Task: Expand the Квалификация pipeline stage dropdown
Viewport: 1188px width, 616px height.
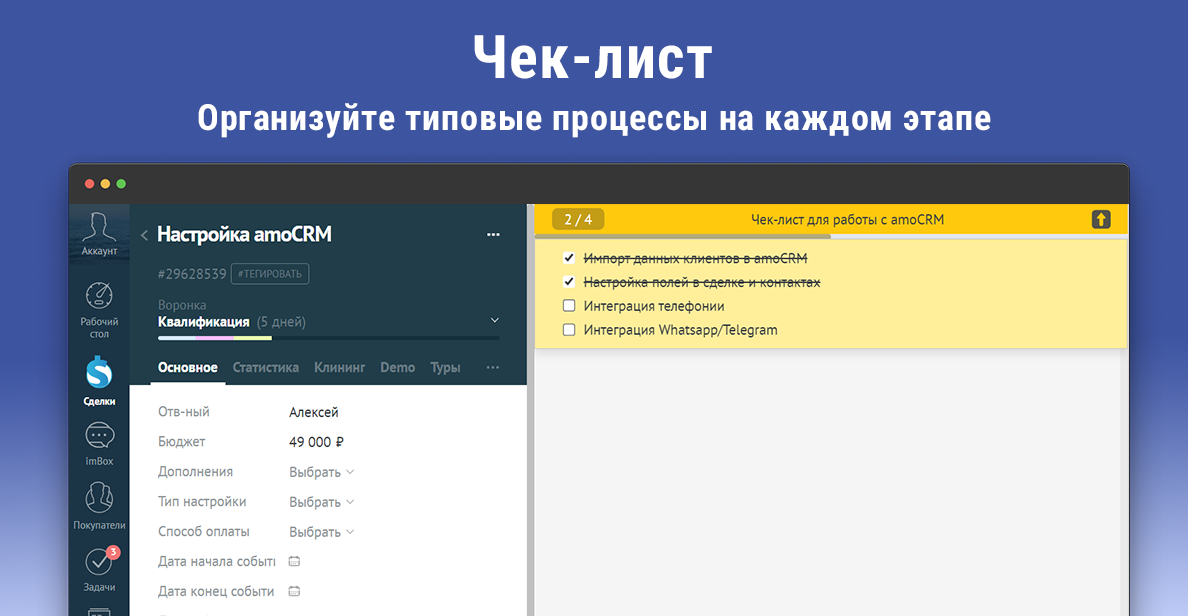Action: pos(495,321)
